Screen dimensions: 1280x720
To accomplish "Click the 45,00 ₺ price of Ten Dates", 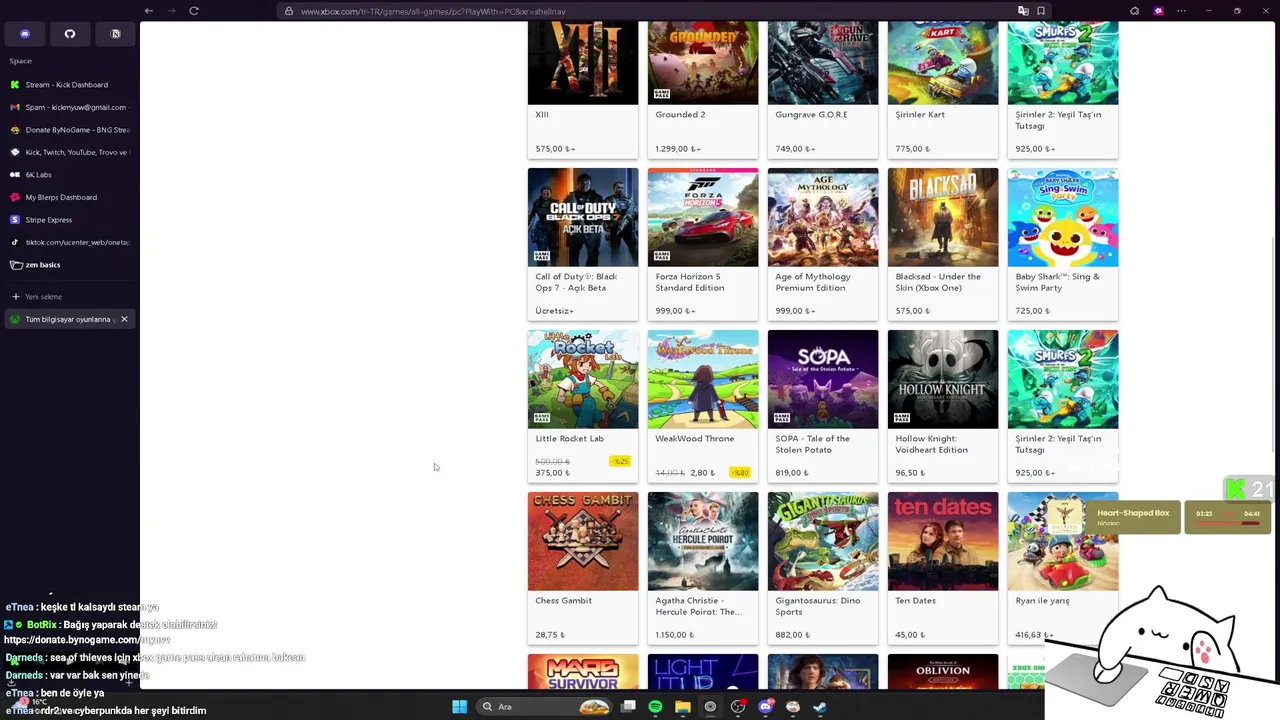I will [910, 635].
